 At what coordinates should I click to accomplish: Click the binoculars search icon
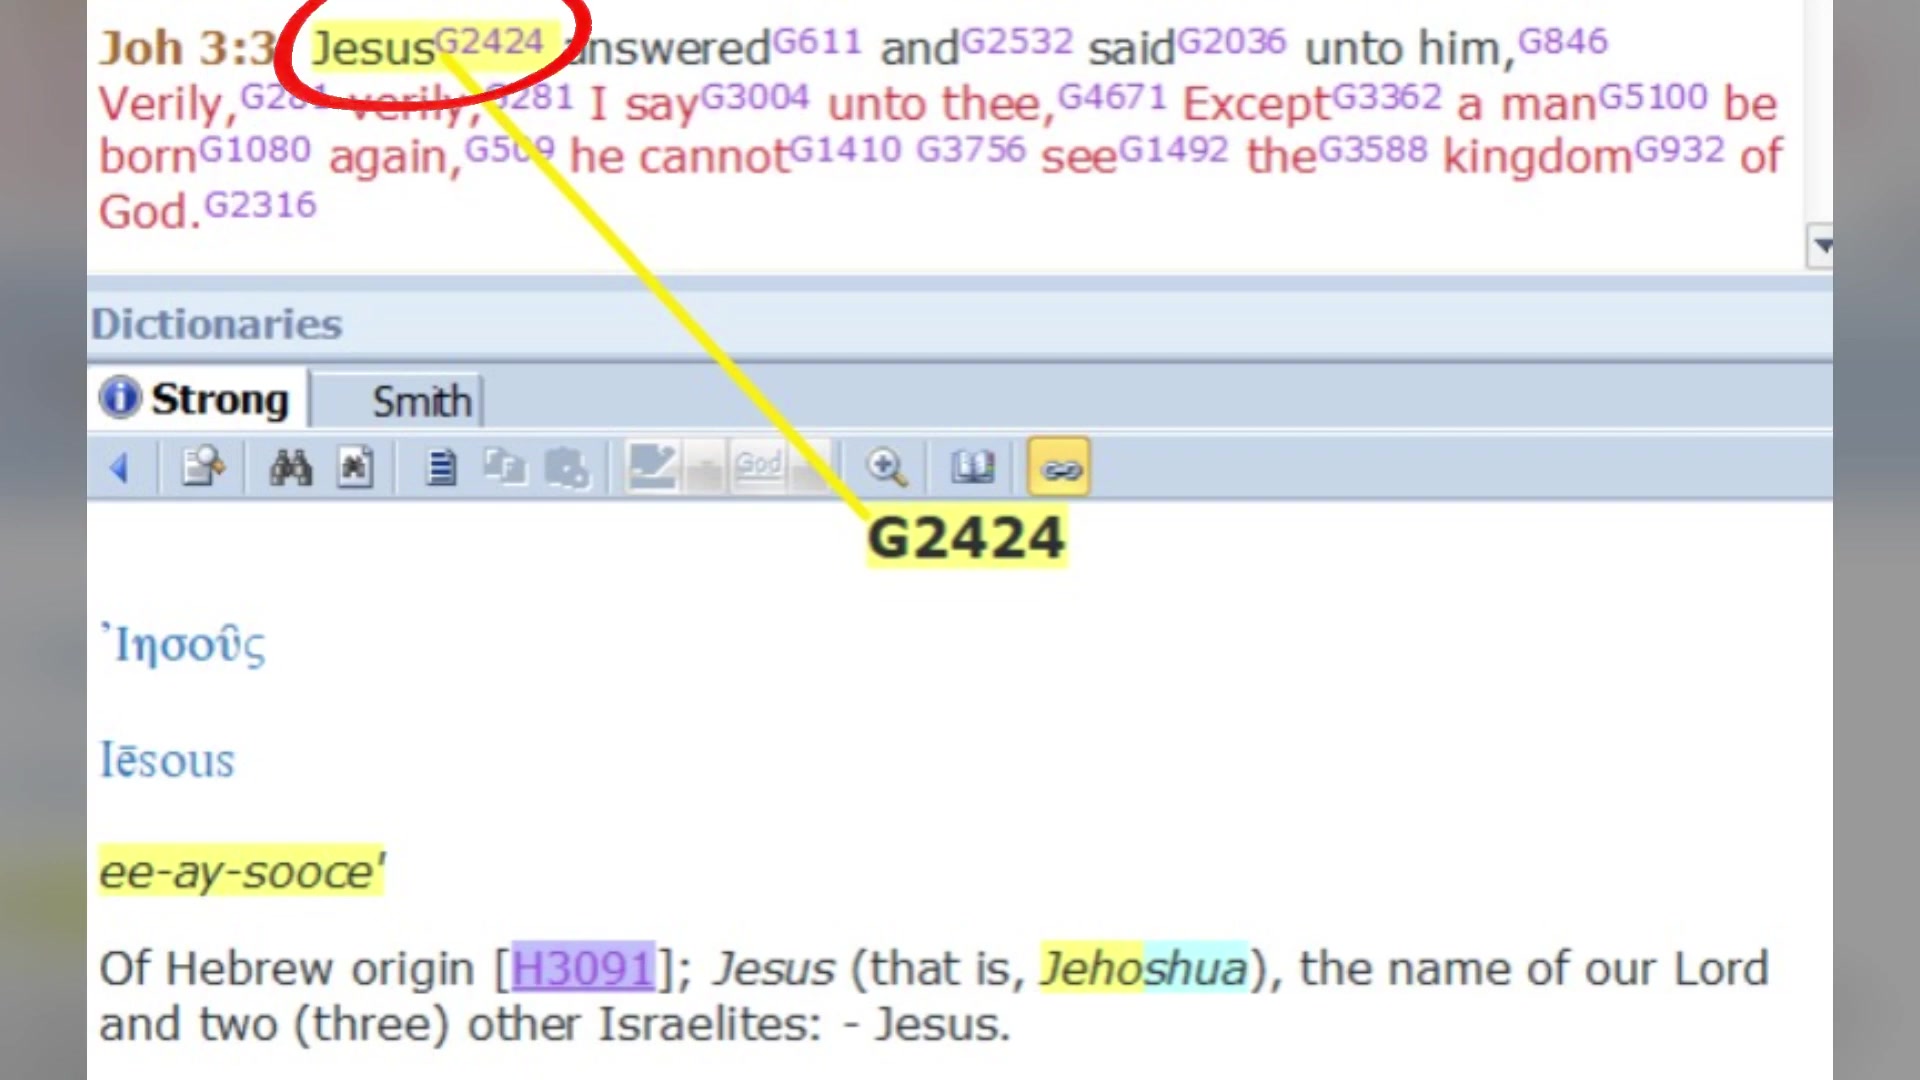[x=290, y=468]
